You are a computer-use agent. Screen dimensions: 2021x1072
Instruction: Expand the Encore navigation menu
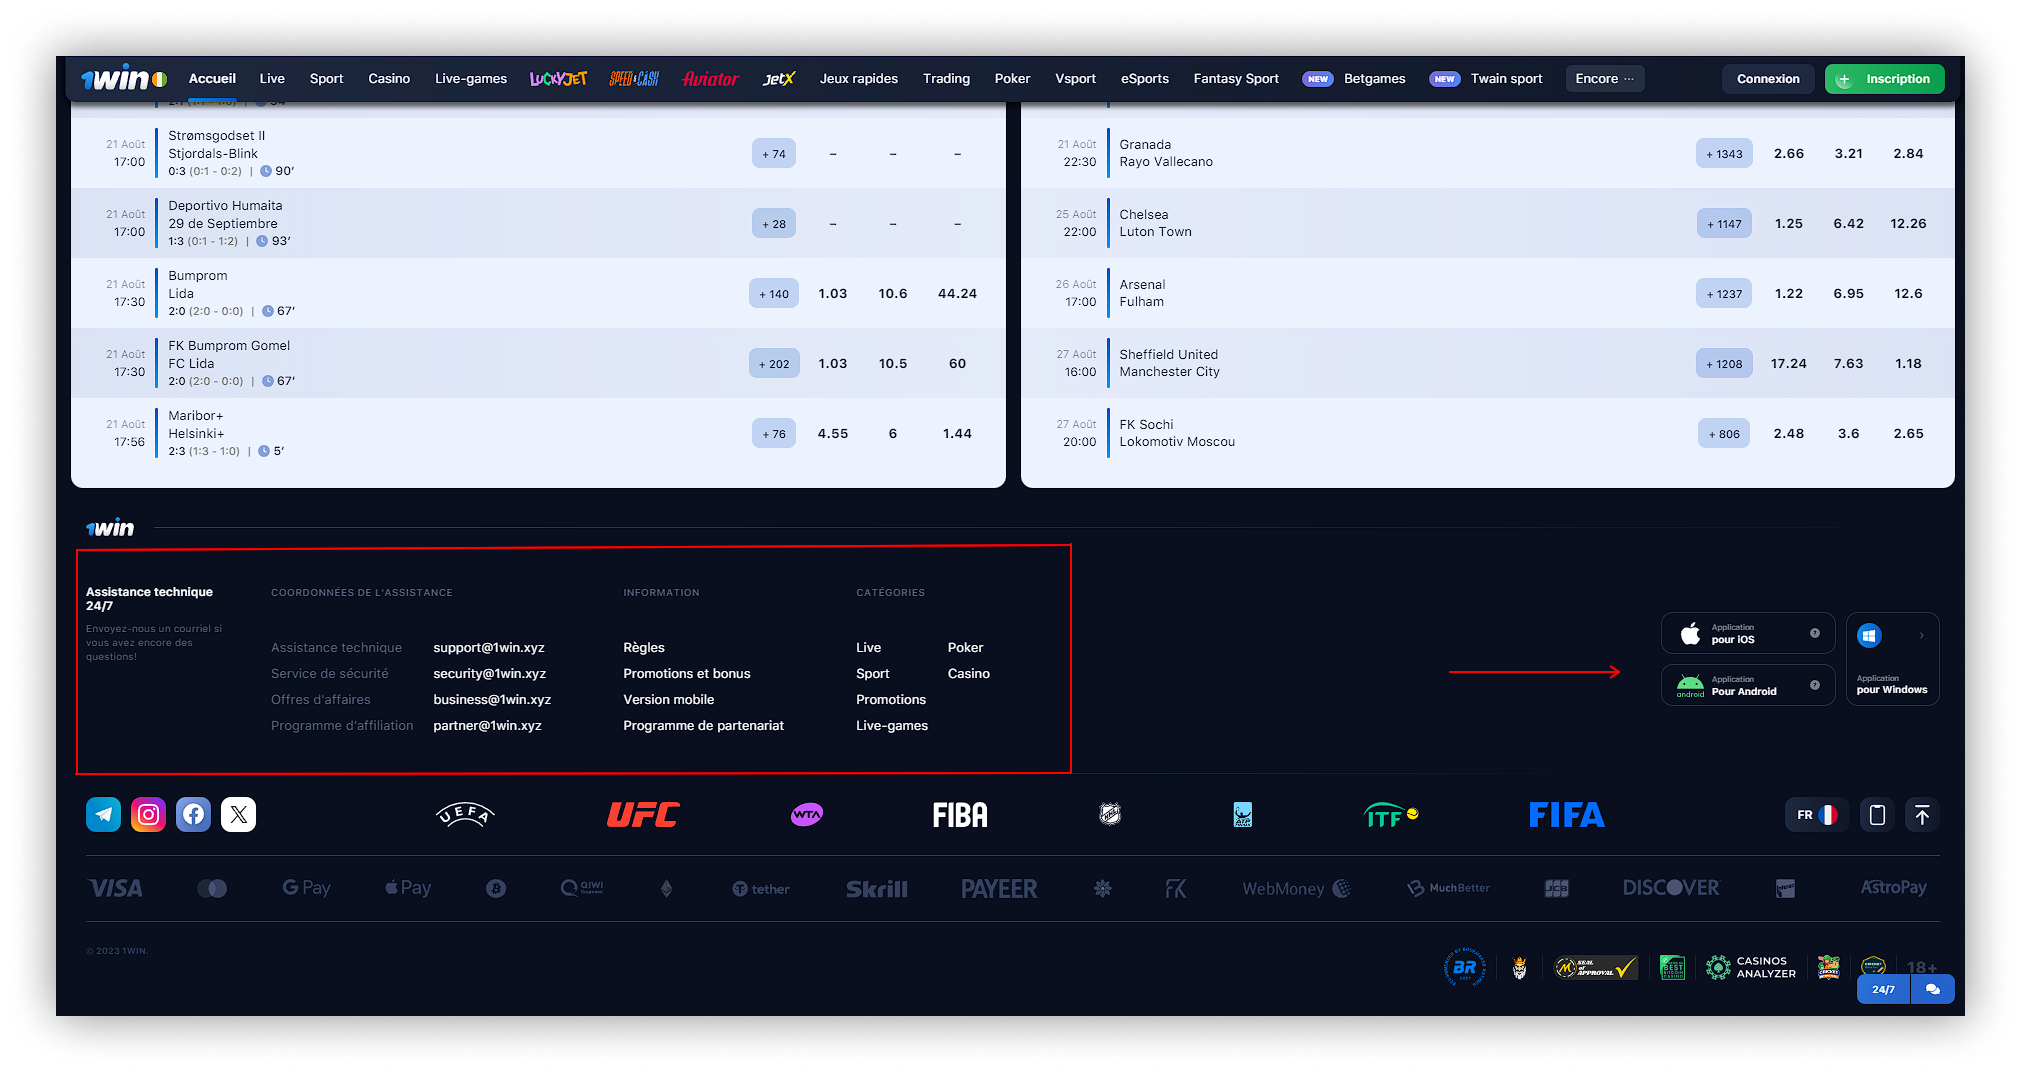(1604, 78)
